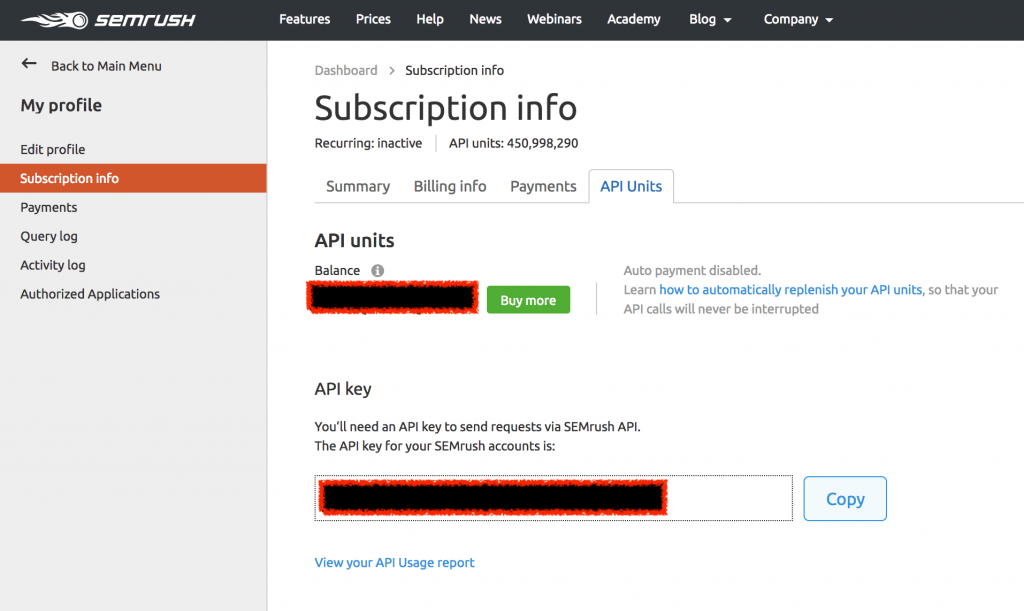The width and height of the screenshot is (1024, 611).
Task: Click the 'Recurring: inactive' text
Action: pyautogui.click(x=368, y=143)
